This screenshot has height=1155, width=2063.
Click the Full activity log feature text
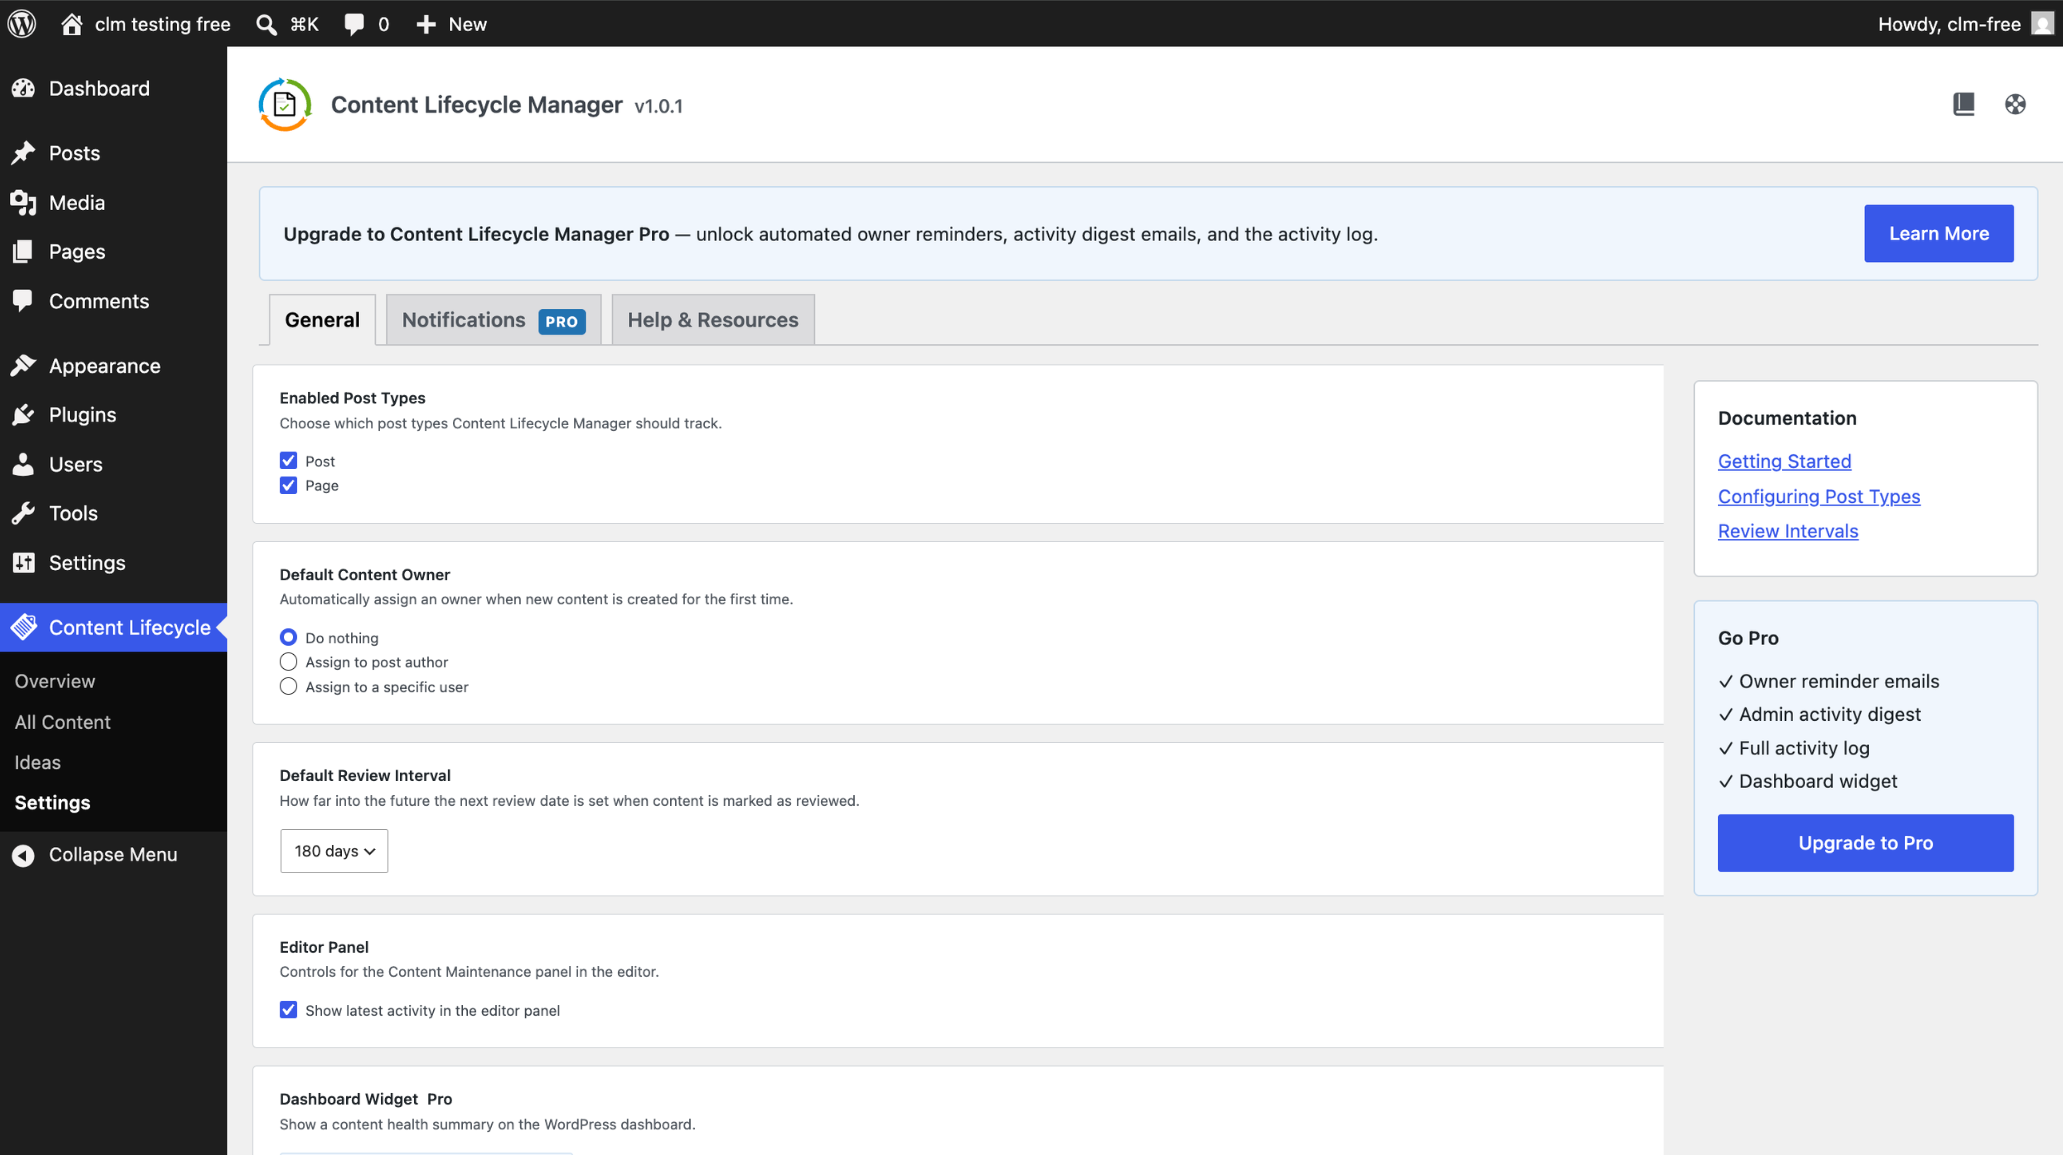click(1804, 748)
